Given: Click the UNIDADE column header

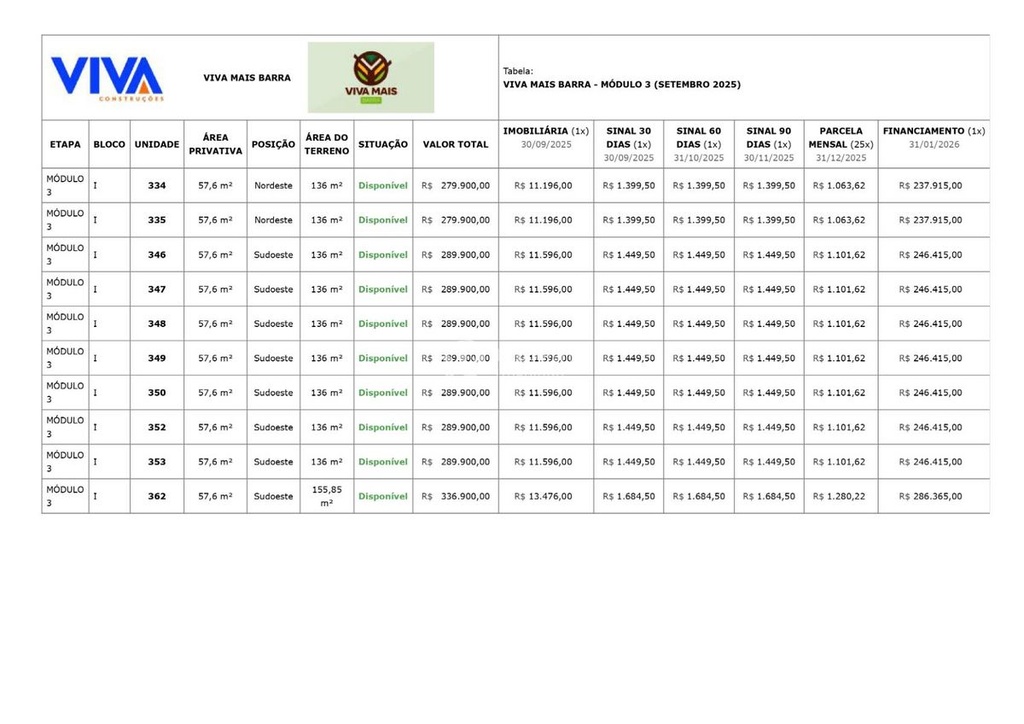Looking at the screenshot, I should click(x=157, y=144).
